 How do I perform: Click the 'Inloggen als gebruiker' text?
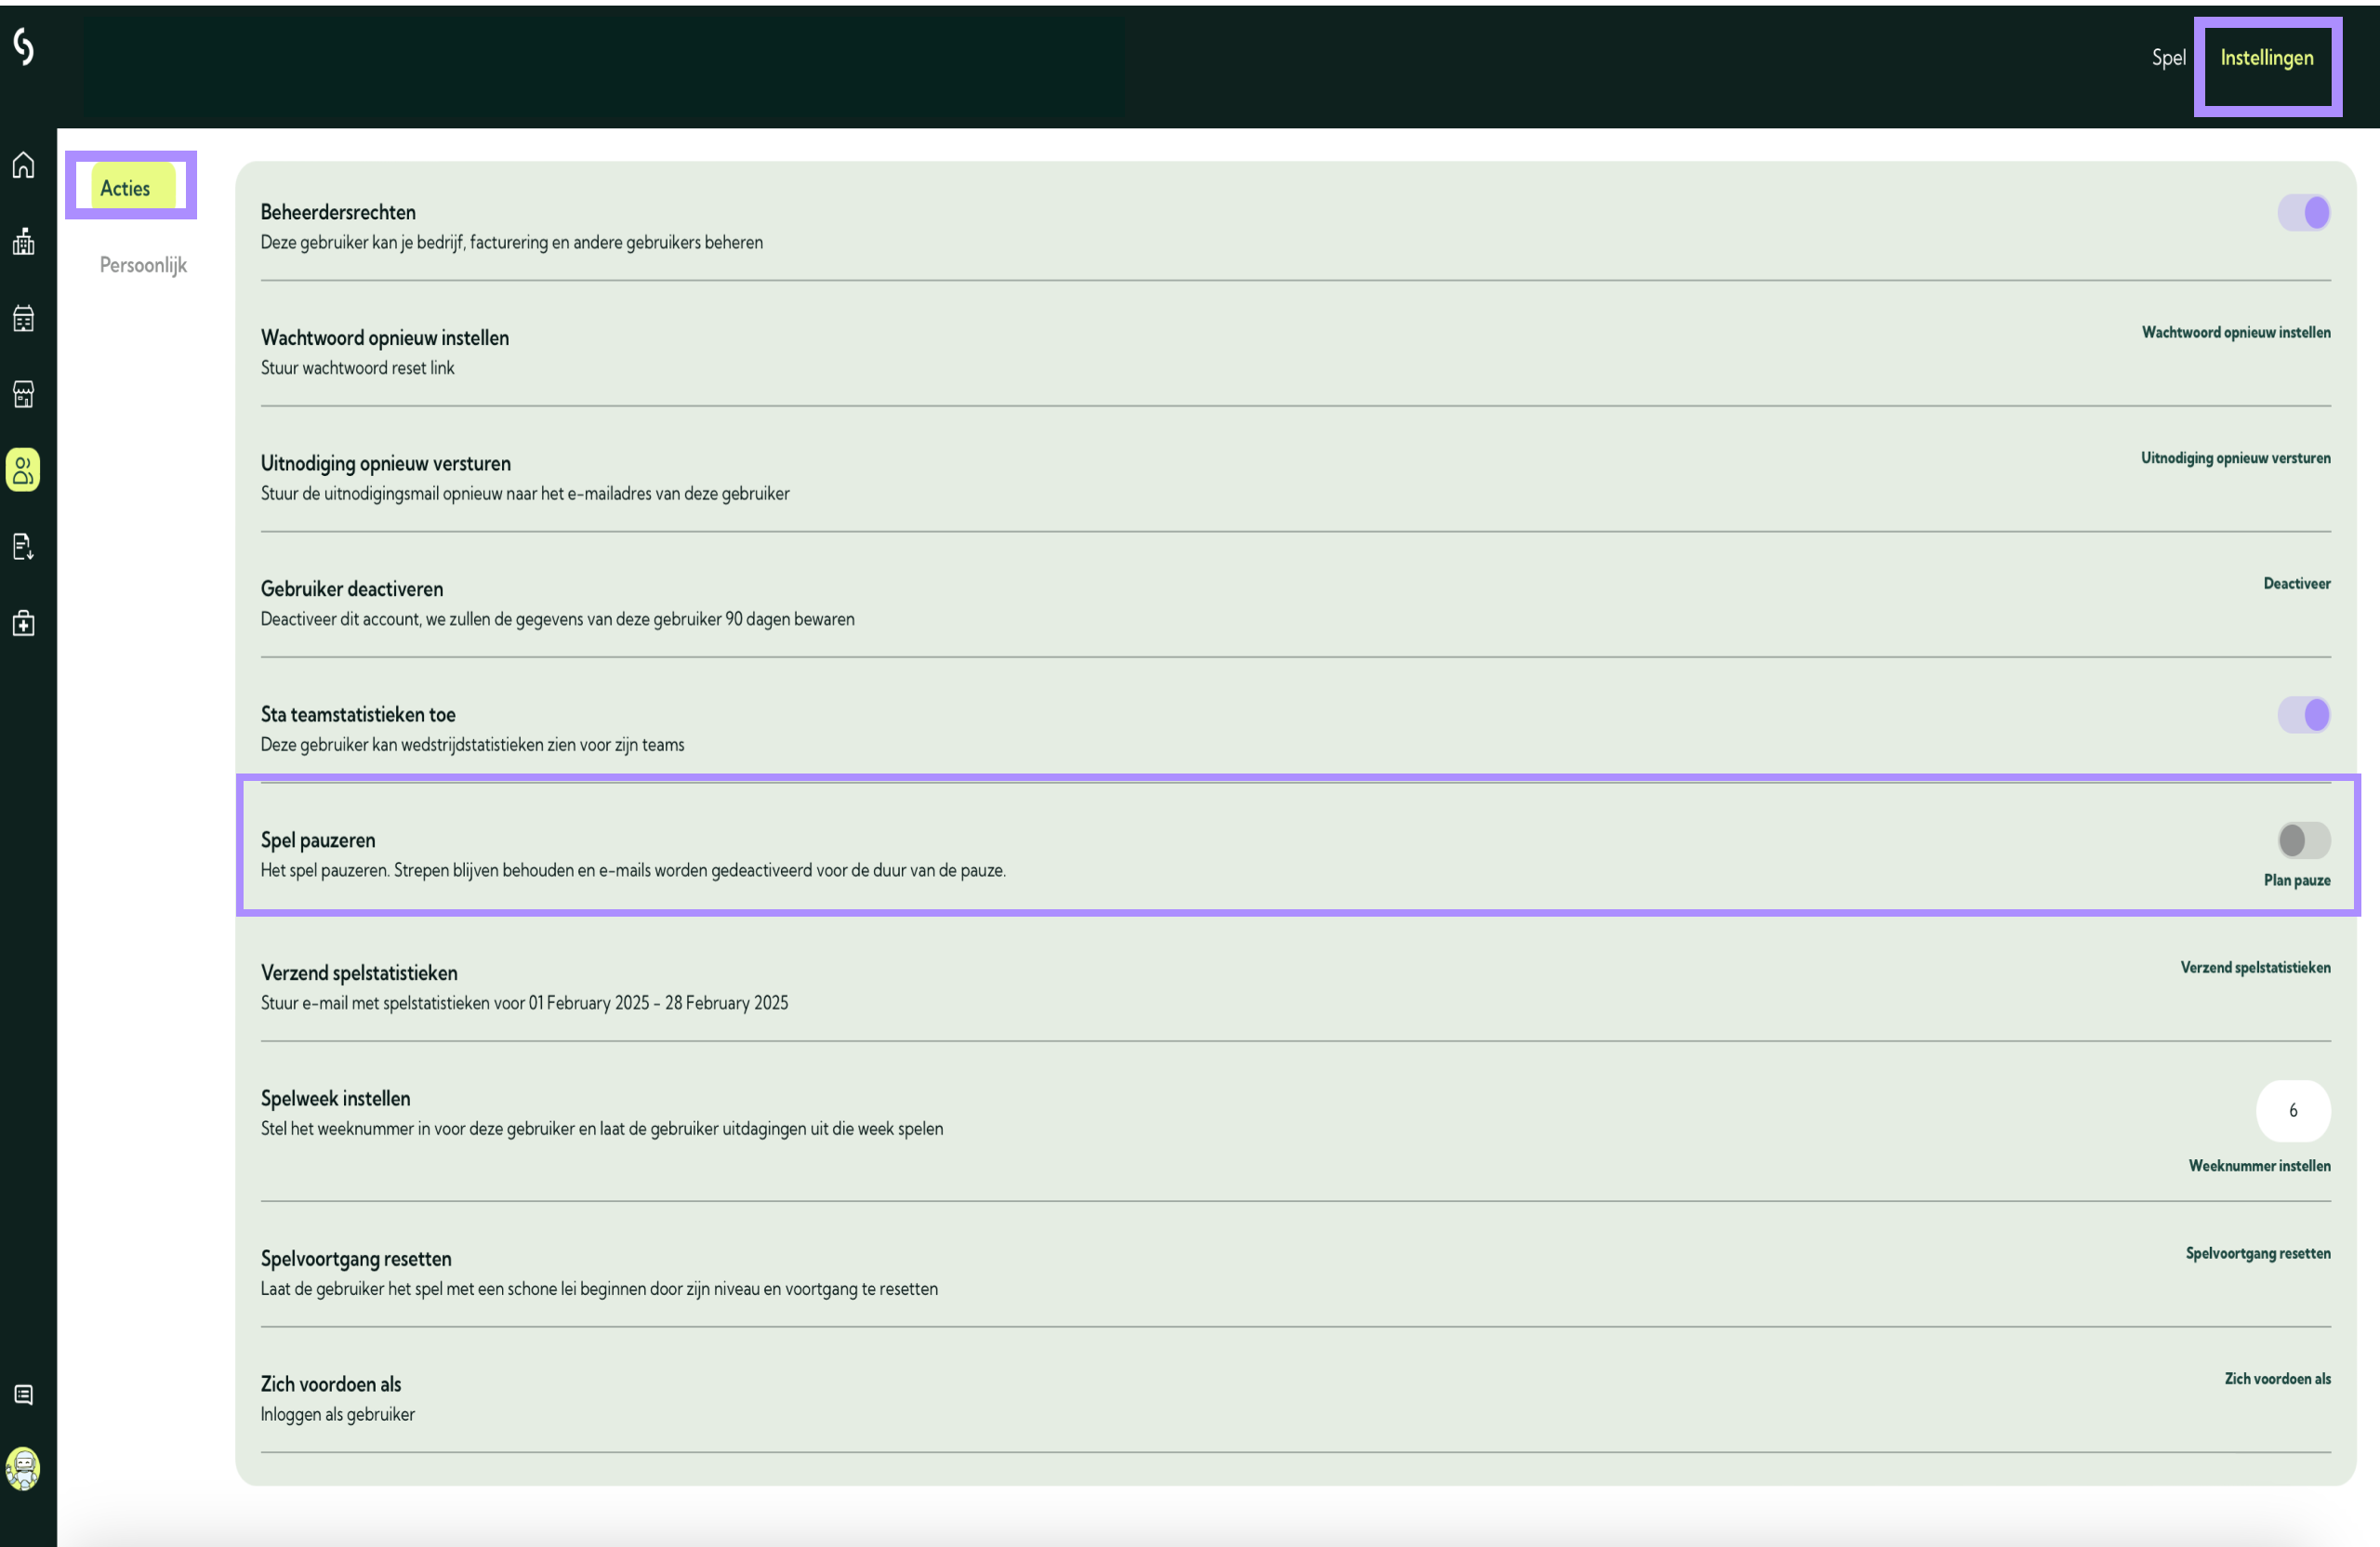[337, 1414]
